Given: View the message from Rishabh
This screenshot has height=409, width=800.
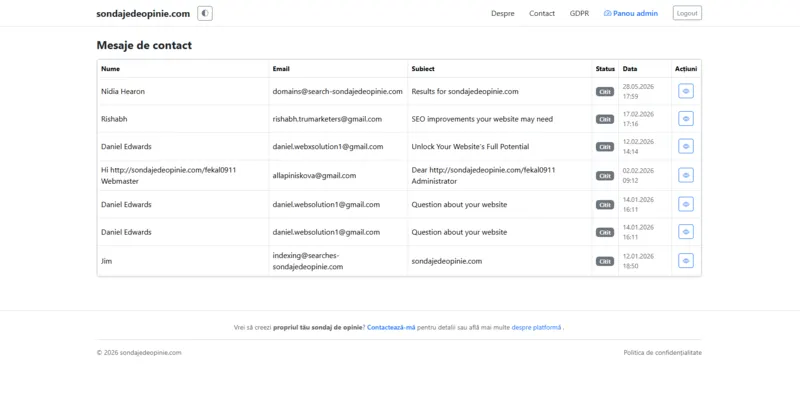Looking at the screenshot, I should pyautogui.click(x=686, y=119).
